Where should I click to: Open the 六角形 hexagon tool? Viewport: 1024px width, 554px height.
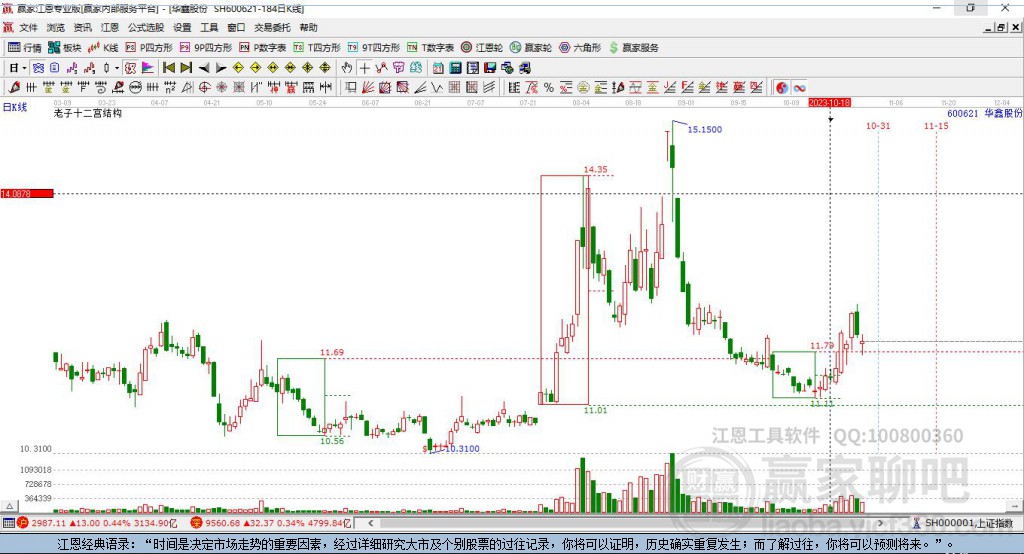580,48
